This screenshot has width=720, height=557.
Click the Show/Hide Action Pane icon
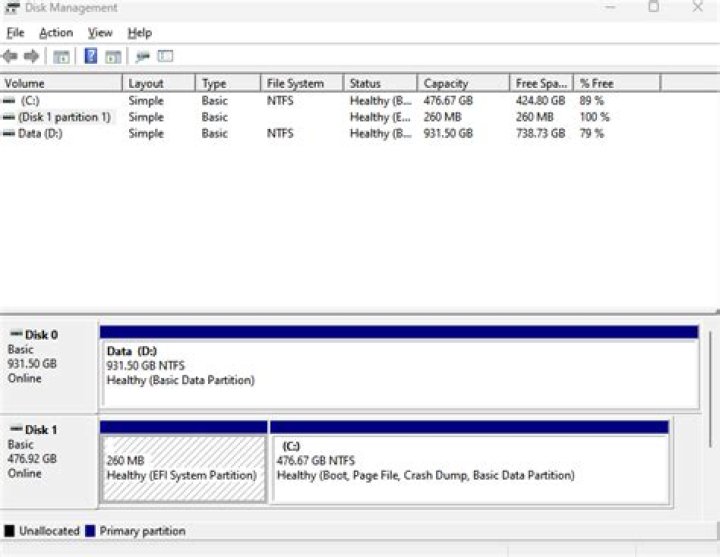113,57
